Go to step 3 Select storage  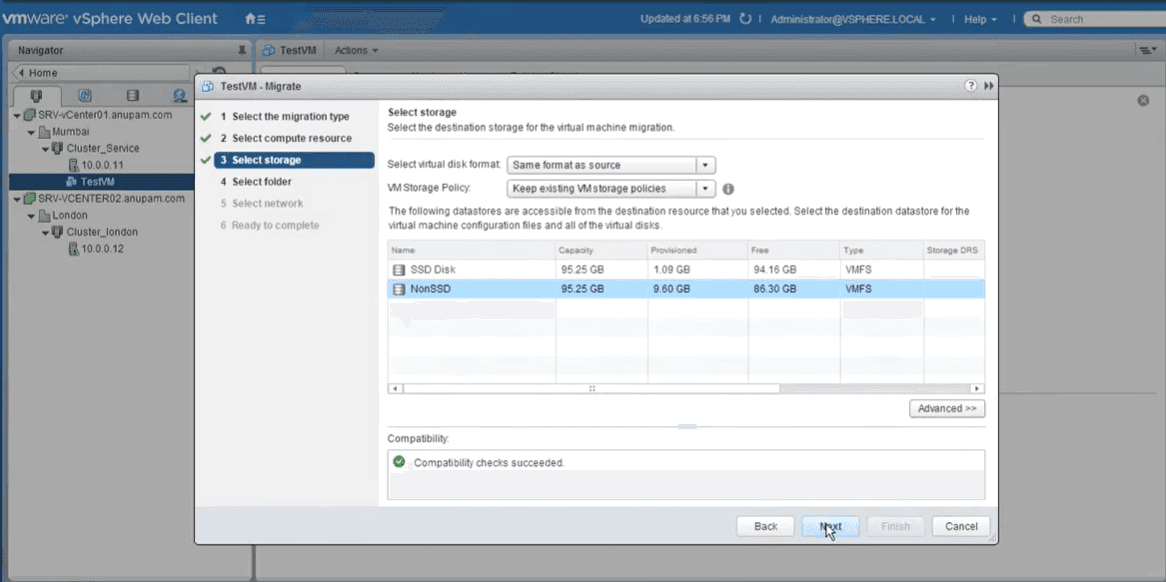(294, 160)
